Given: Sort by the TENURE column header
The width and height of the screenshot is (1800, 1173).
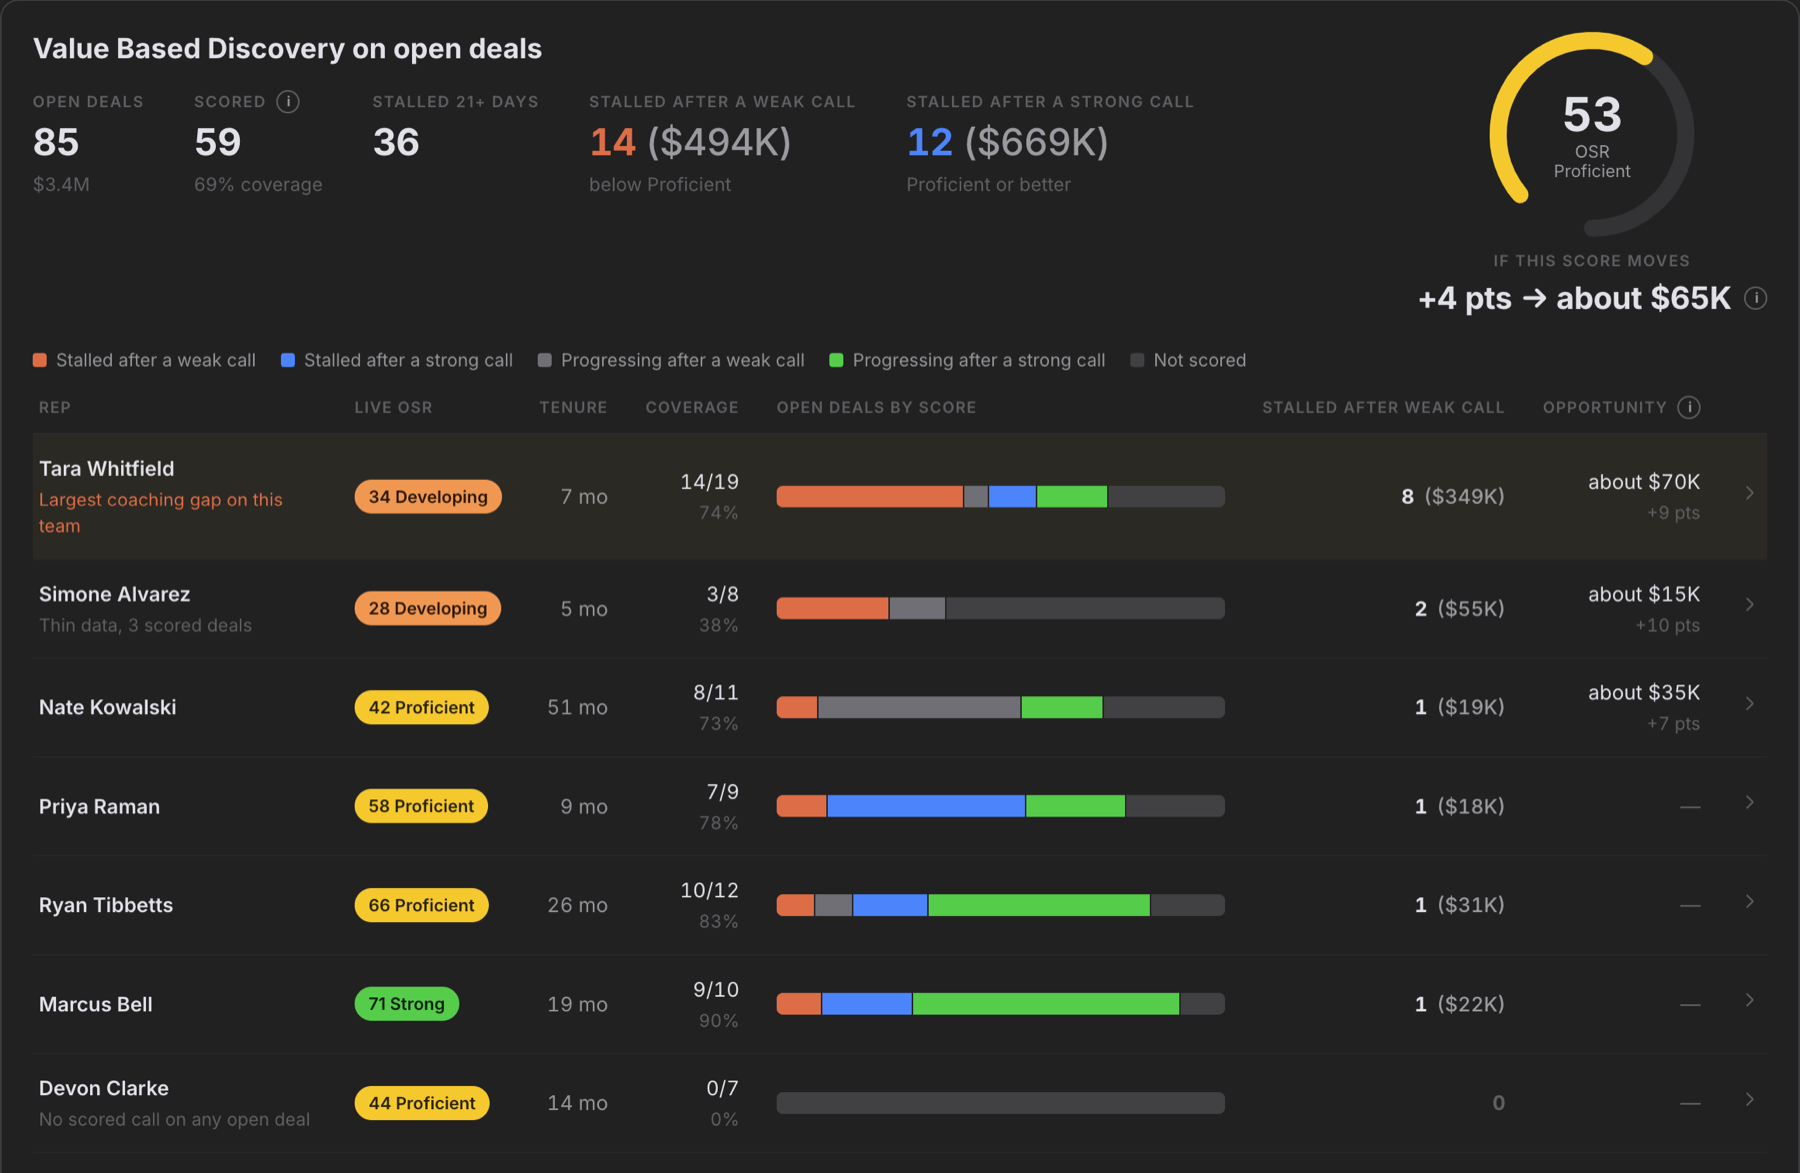Looking at the screenshot, I should click(x=573, y=407).
